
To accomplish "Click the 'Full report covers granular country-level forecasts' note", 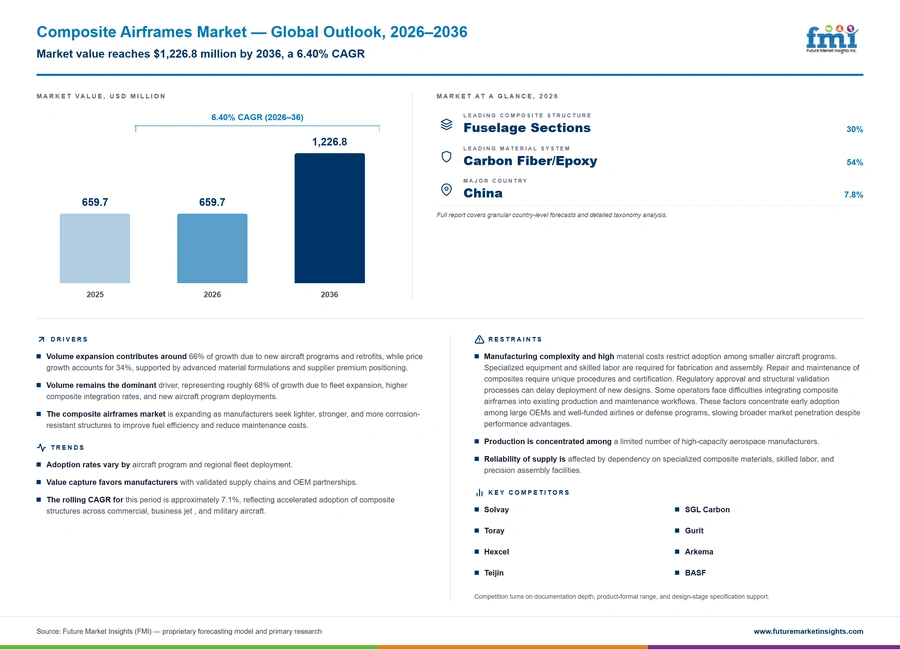I will (552, 215).
